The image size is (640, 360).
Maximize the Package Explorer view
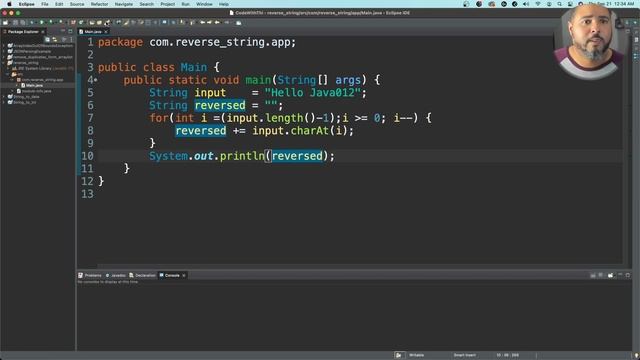click(70, 31)
